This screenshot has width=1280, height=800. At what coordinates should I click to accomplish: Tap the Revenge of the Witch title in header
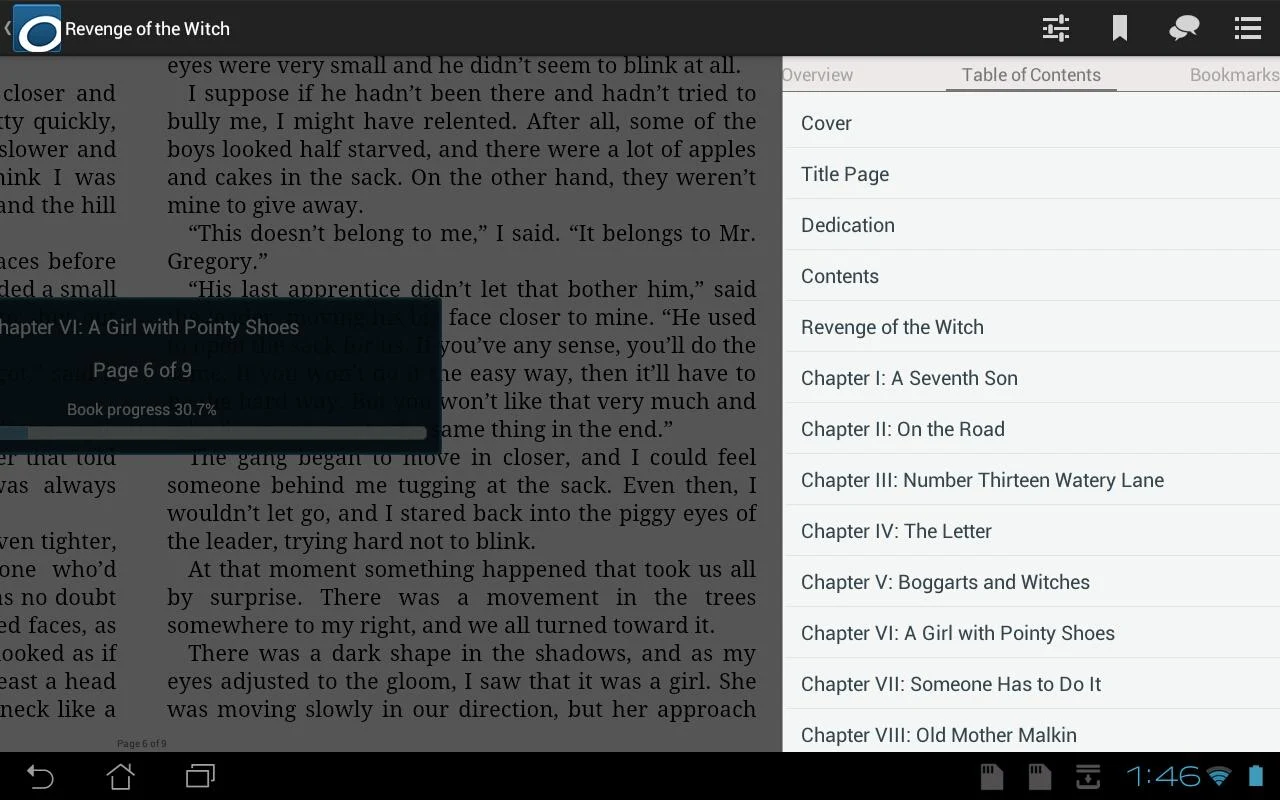[x=147, y=29]
